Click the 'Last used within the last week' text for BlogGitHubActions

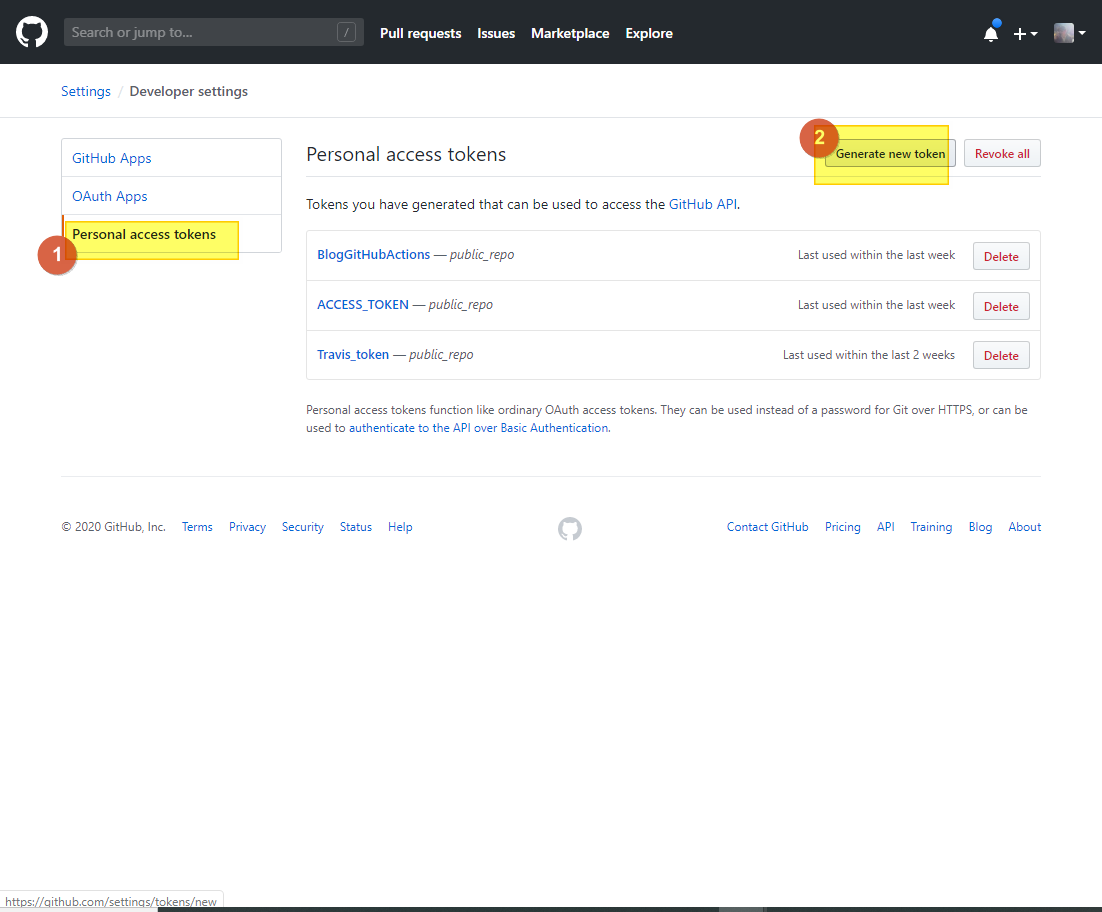(x=876, y=255)
